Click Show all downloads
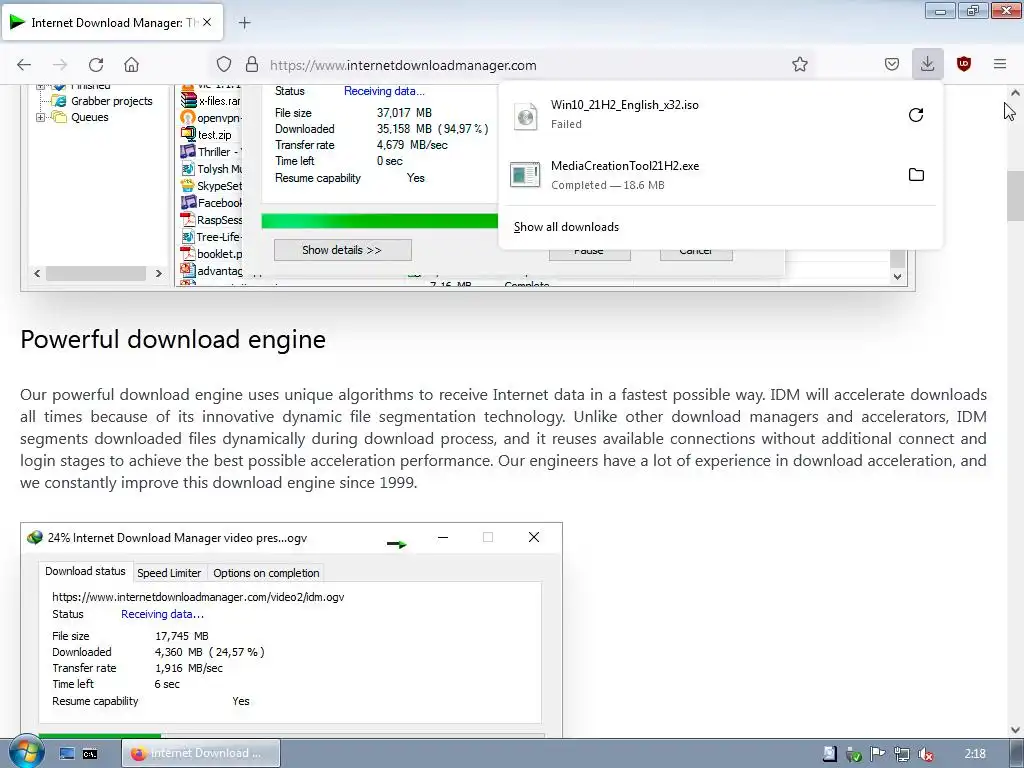Screen dimensions: 1024x768 (566, 227)
